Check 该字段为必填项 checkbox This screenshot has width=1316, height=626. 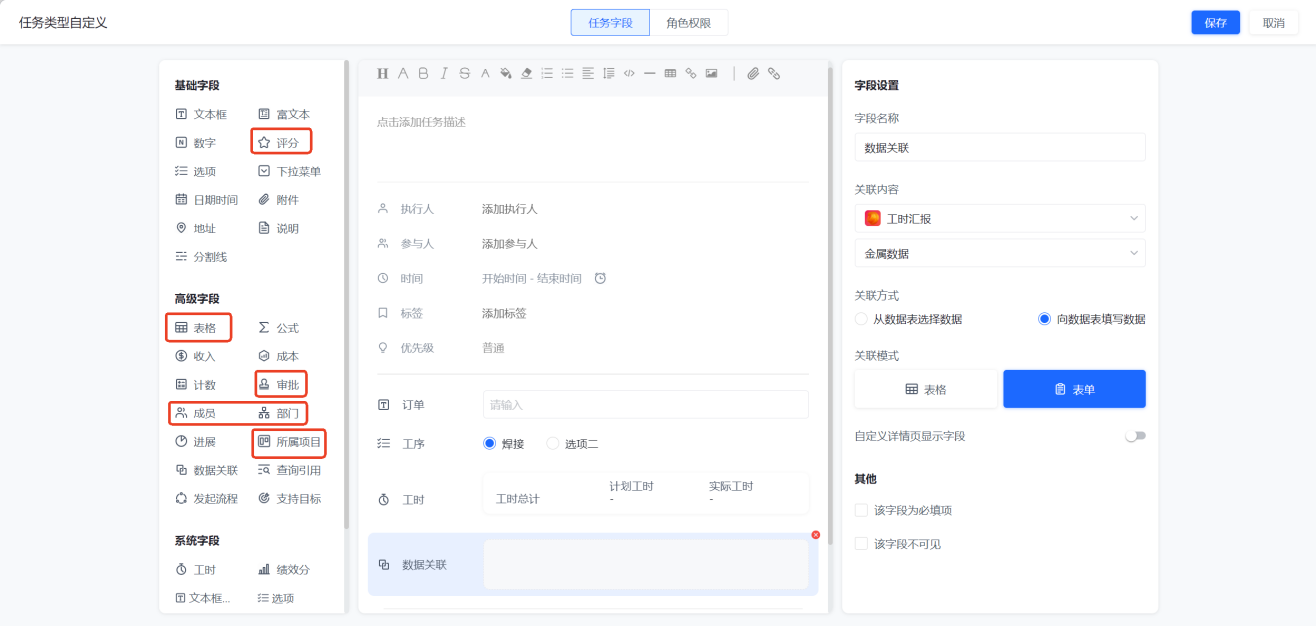point(861,510)
